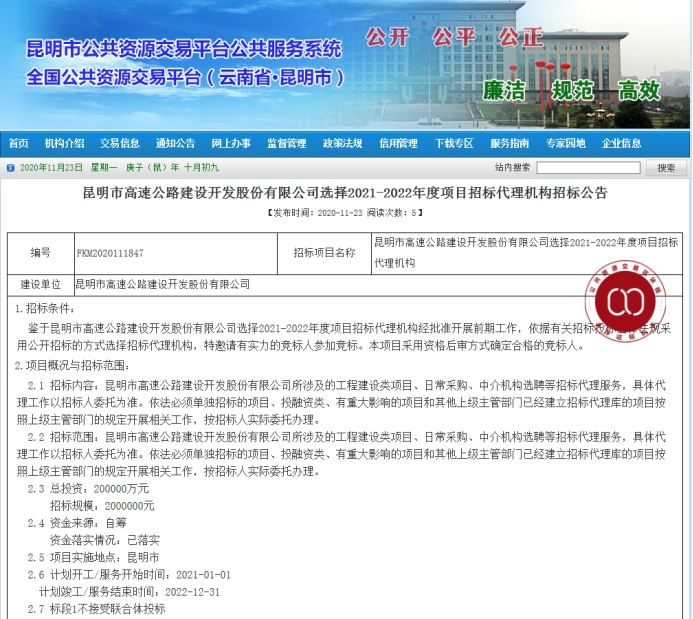Click the small blue icon beside the date
Viewport: 693px width, 619px height.
coord(10,168)
